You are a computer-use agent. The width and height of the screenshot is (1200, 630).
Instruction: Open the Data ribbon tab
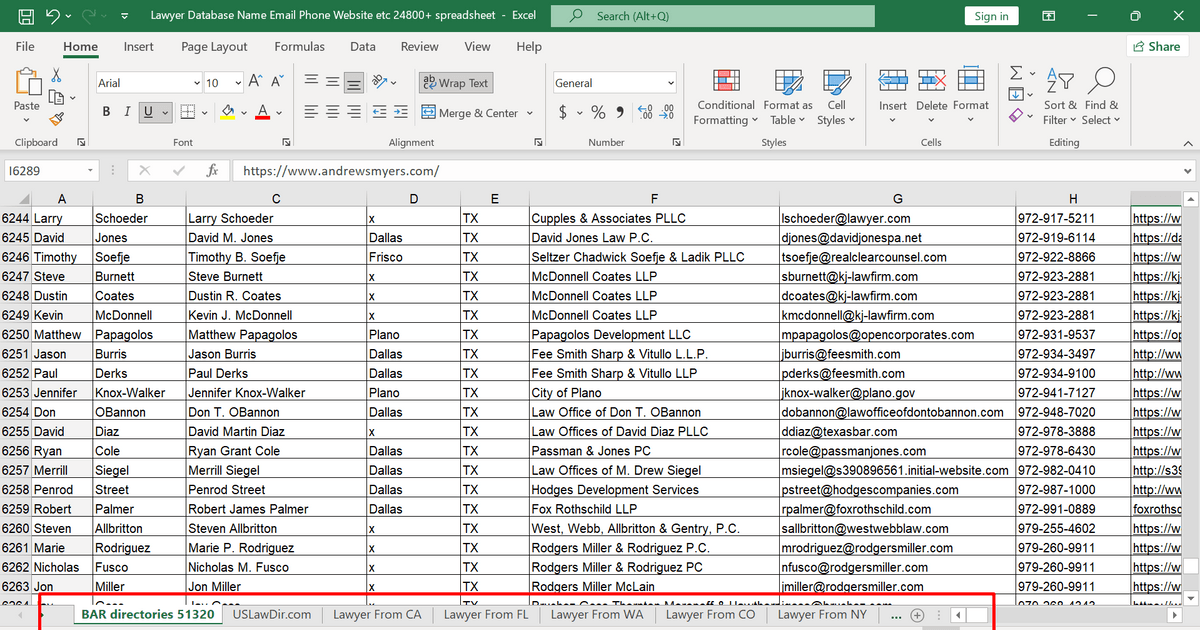coord(363,46)
